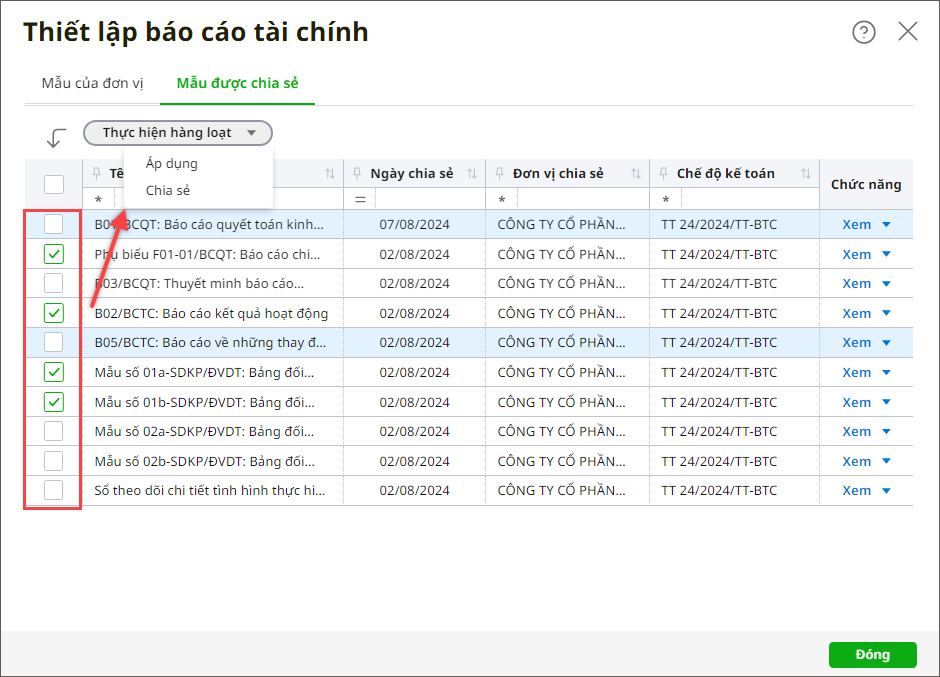Click the green Đóng button
The height and width of the screenshot is (677, 940).
pos(872,655)
